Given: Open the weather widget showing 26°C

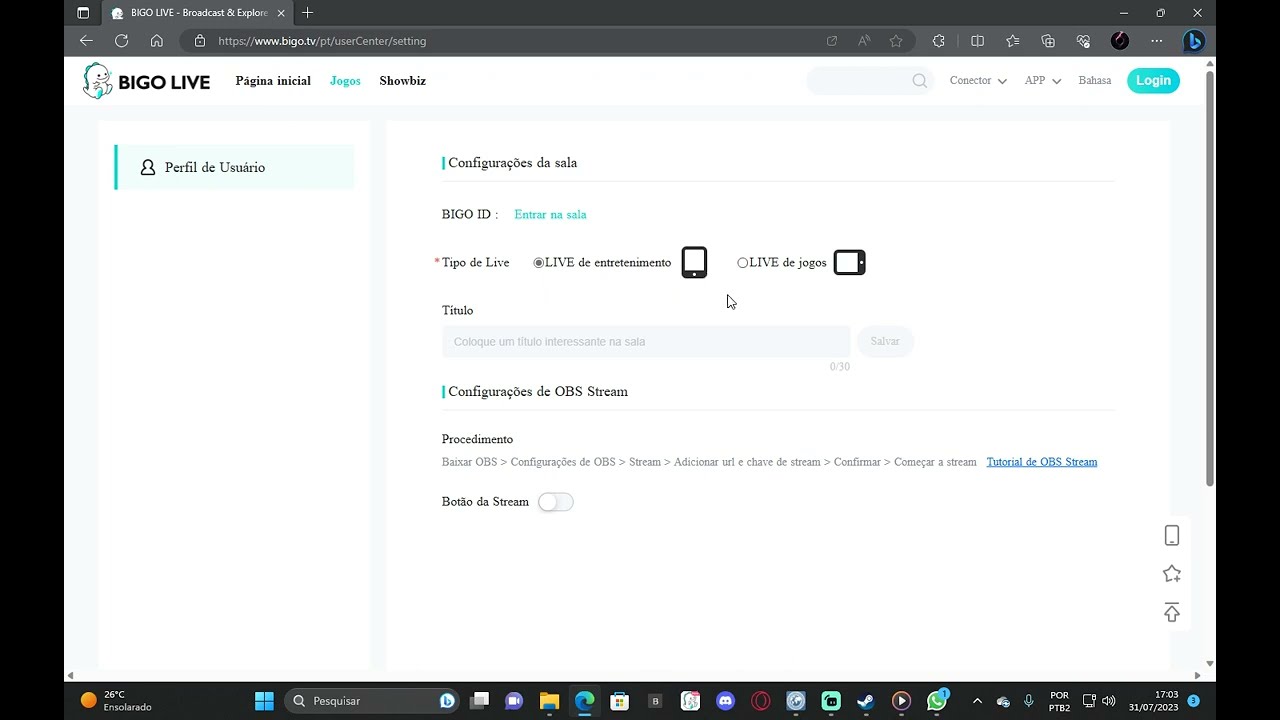Looking at the screenshot, I should 116,701.
